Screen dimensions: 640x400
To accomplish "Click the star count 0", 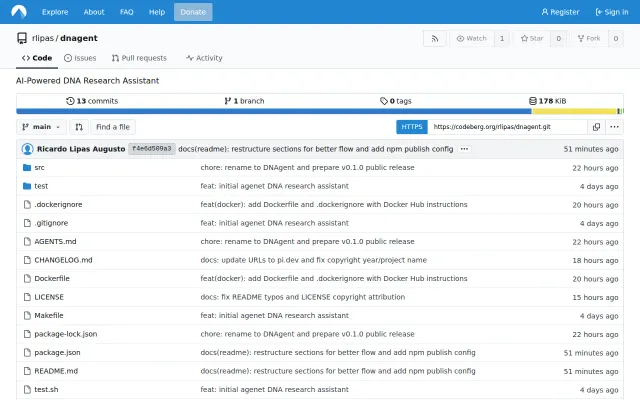I will tap(558, 38).
